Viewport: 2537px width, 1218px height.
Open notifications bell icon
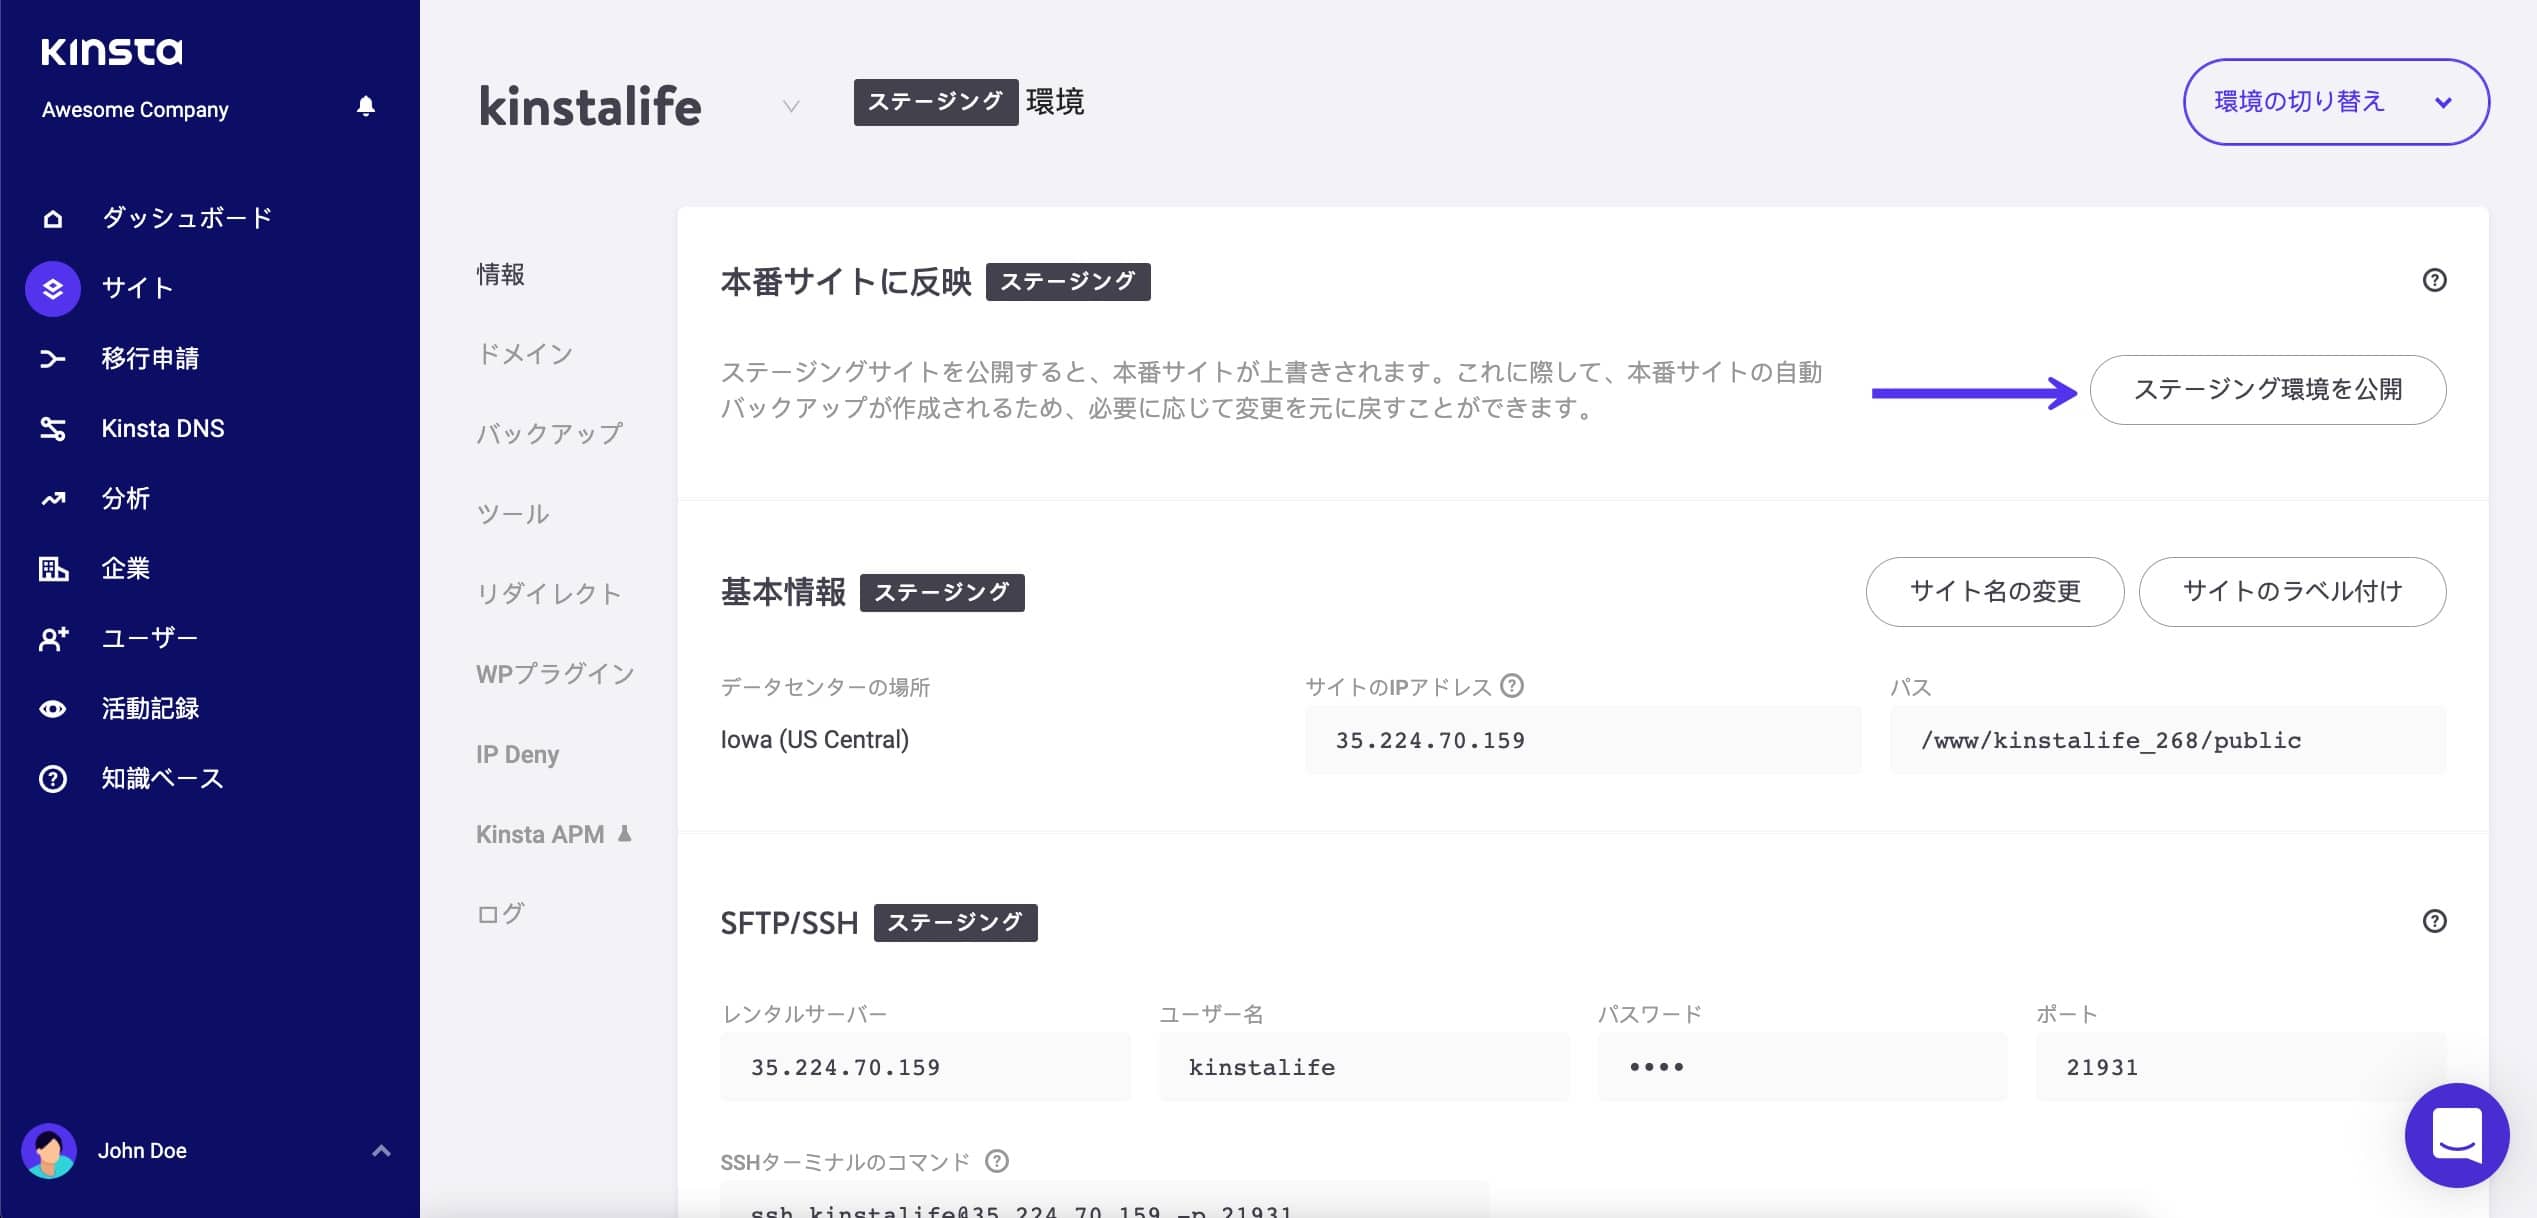coord(366,106)
